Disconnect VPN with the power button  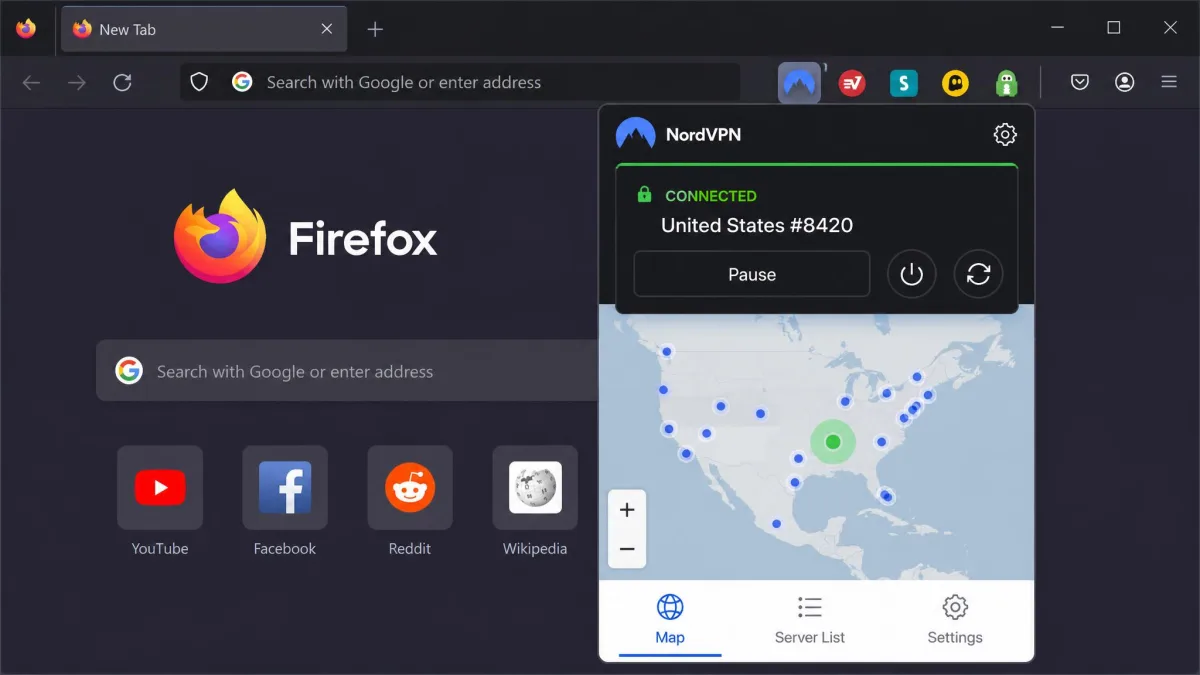tap(912, 274)
